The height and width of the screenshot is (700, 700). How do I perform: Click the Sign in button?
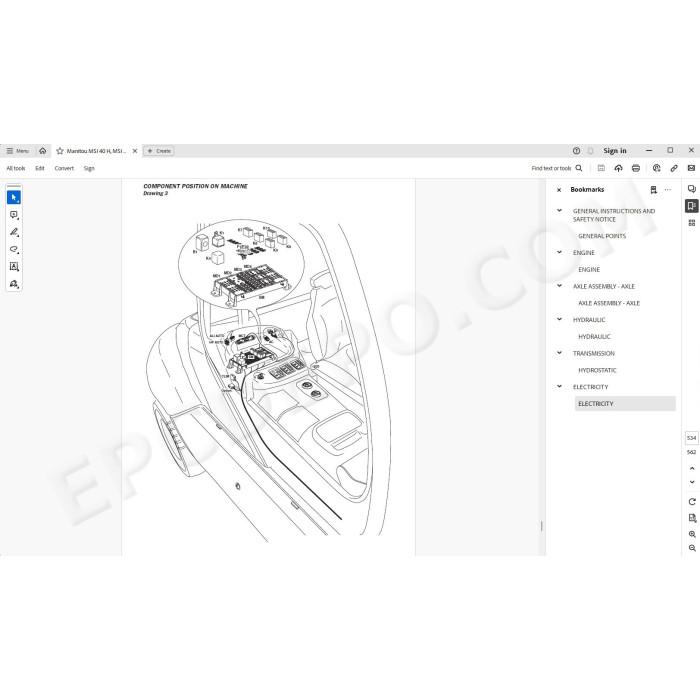pos(615,151)
